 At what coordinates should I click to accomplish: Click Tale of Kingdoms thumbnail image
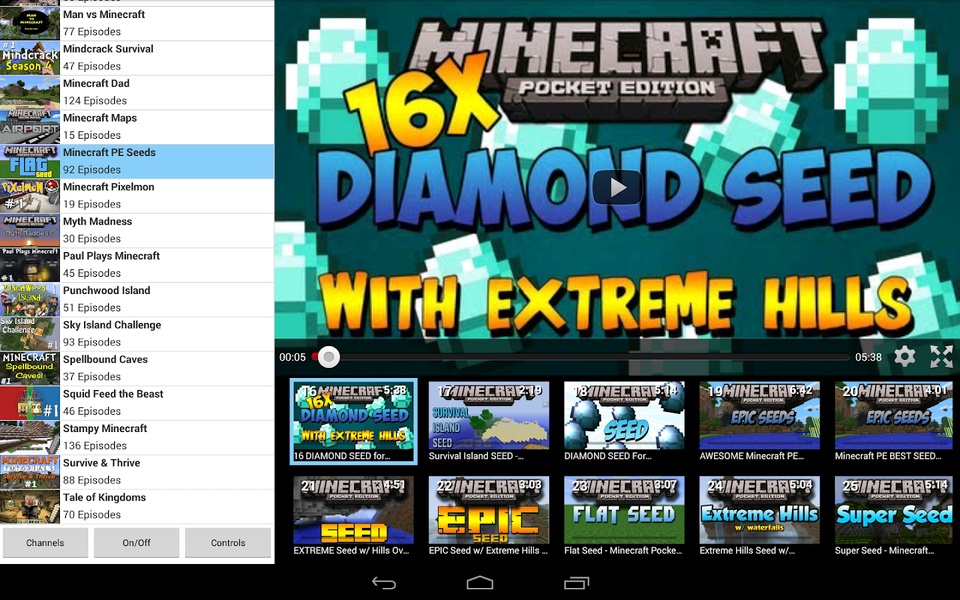point(30,506)
